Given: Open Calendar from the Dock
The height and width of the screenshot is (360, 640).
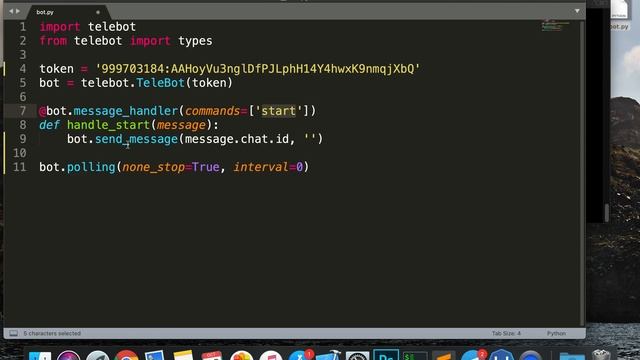Looking at the screenshot, I should point(212,355).
